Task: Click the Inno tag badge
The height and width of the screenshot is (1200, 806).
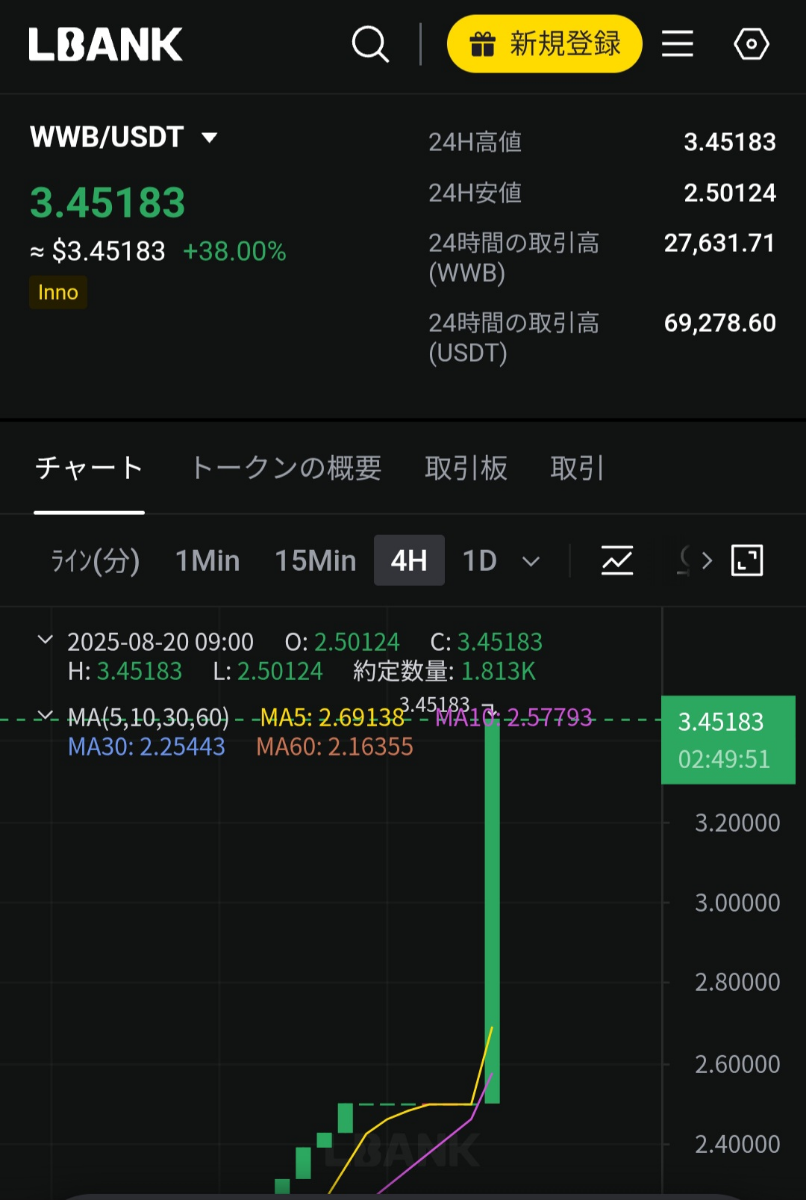Action: (x=58, y=293)
